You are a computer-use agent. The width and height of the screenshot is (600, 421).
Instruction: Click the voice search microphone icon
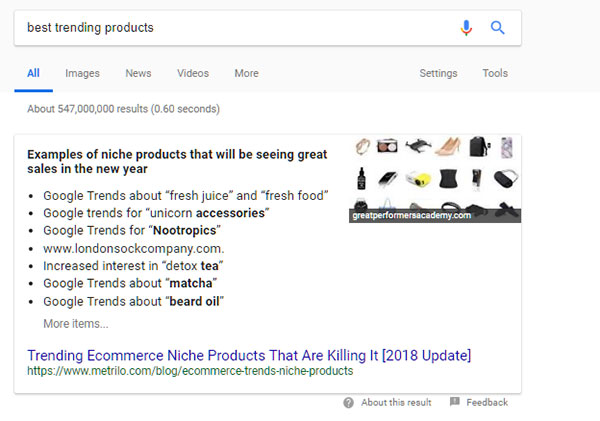(466, 28)
